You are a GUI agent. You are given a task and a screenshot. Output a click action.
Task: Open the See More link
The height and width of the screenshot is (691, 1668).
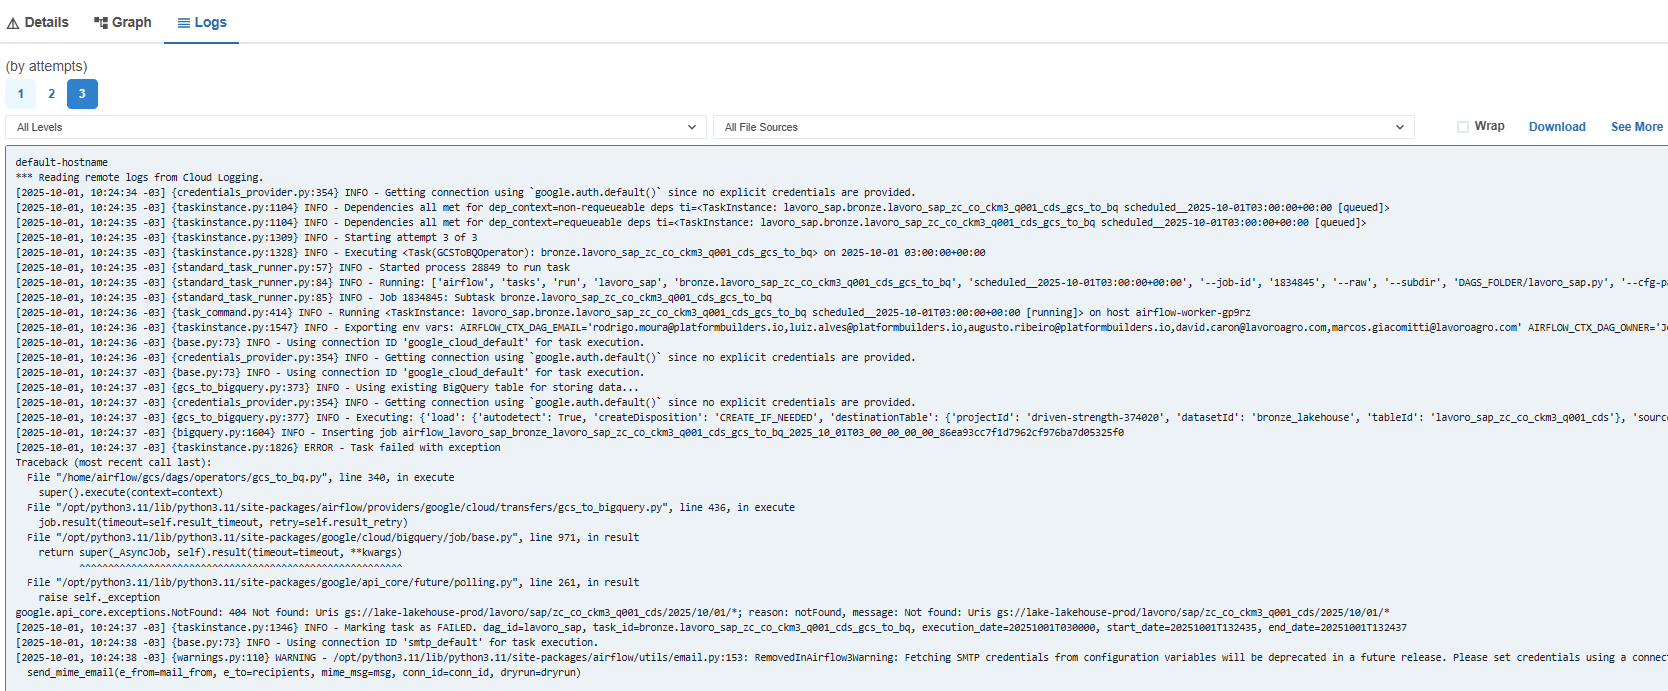pyautogui.click(x=1637, y=127)
